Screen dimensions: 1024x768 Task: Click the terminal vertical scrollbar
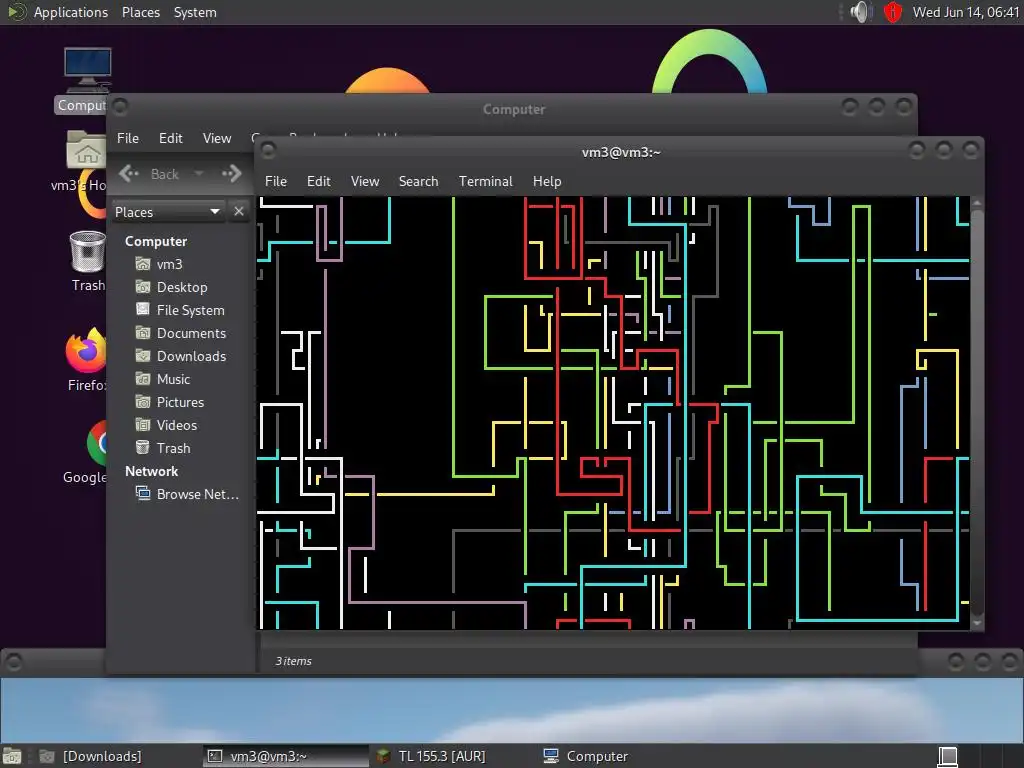pyautogui.click(x=977, y=413)
